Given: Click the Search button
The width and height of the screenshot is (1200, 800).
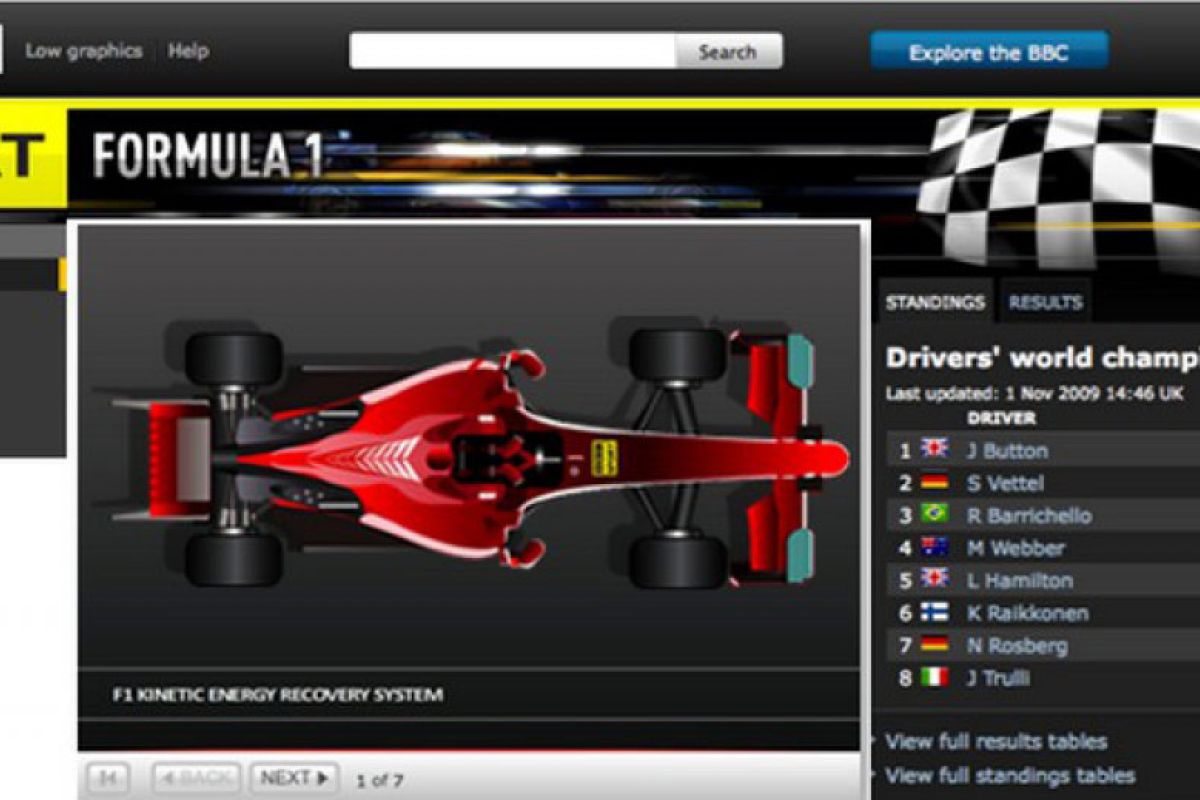Looking at the screenshot, I should (x=727, y=52).
